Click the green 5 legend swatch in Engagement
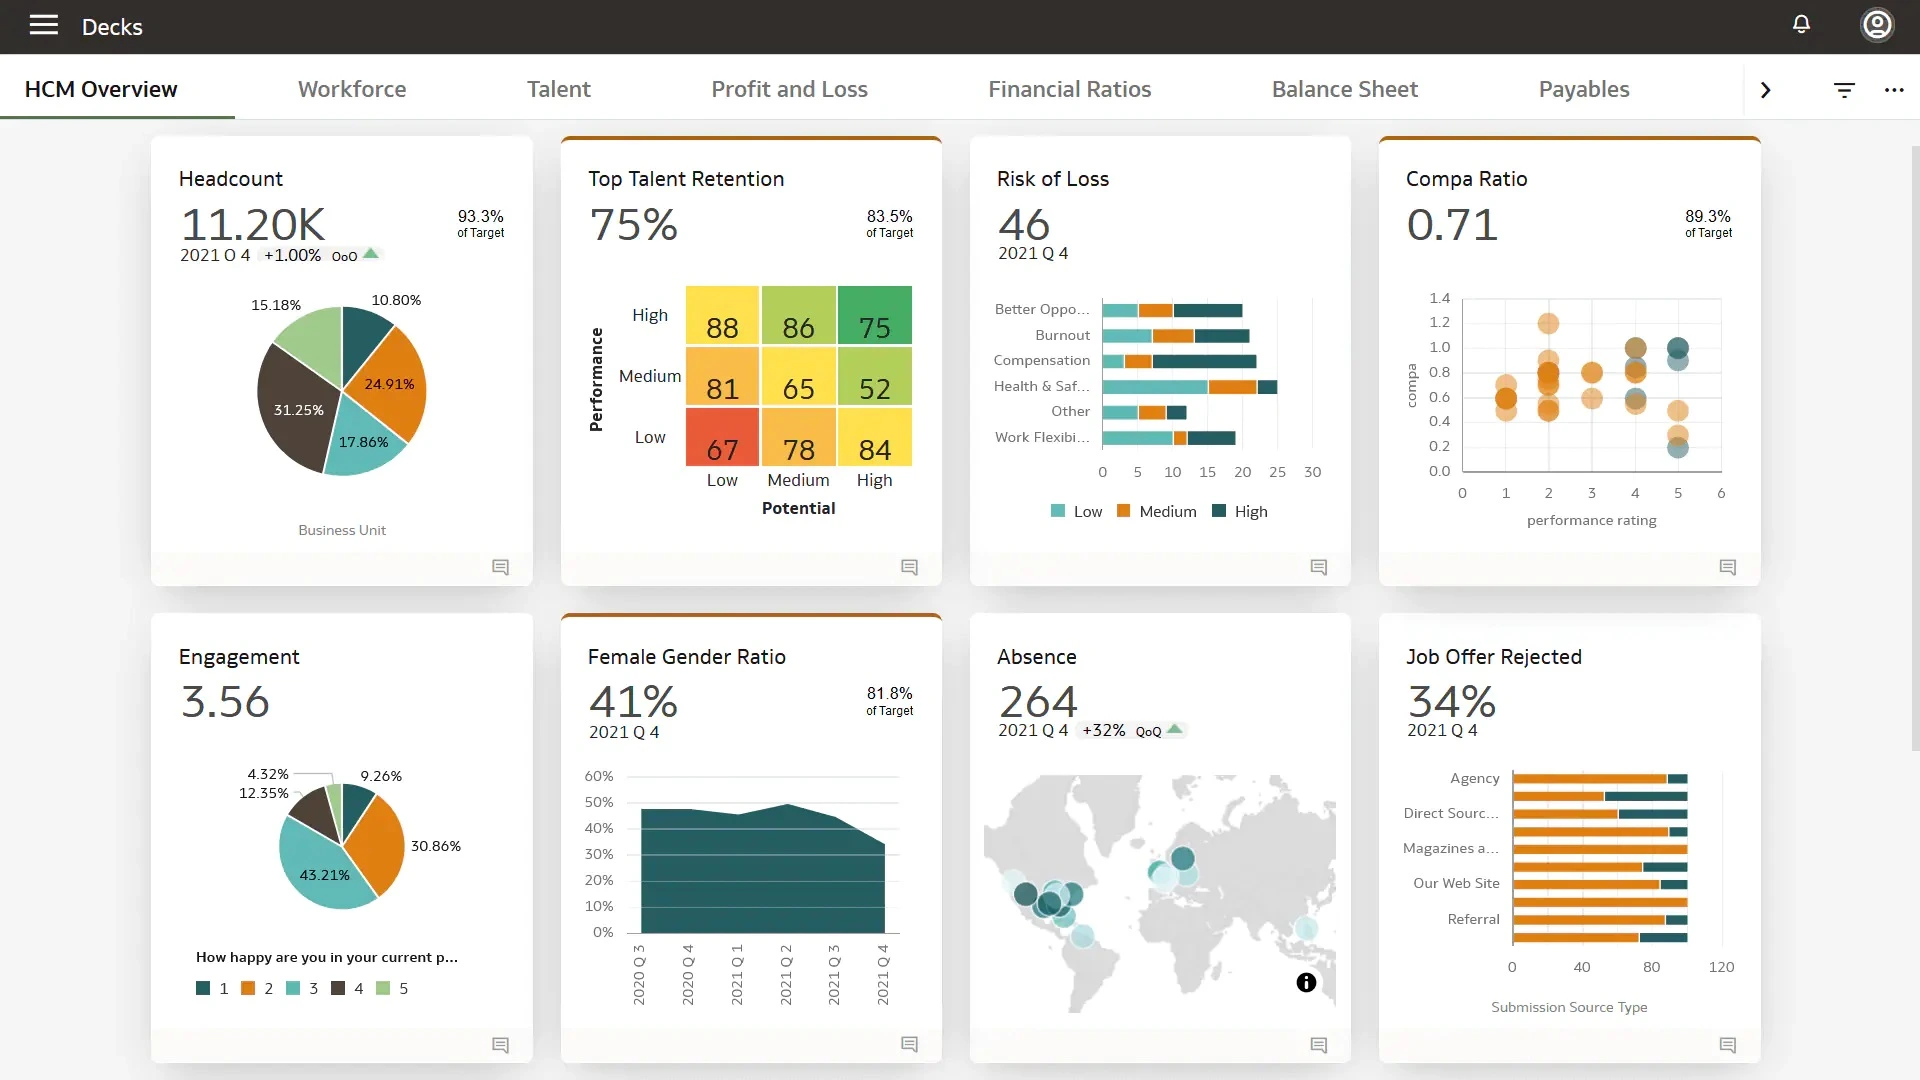 pyautogui.click(x=383, y=988)
